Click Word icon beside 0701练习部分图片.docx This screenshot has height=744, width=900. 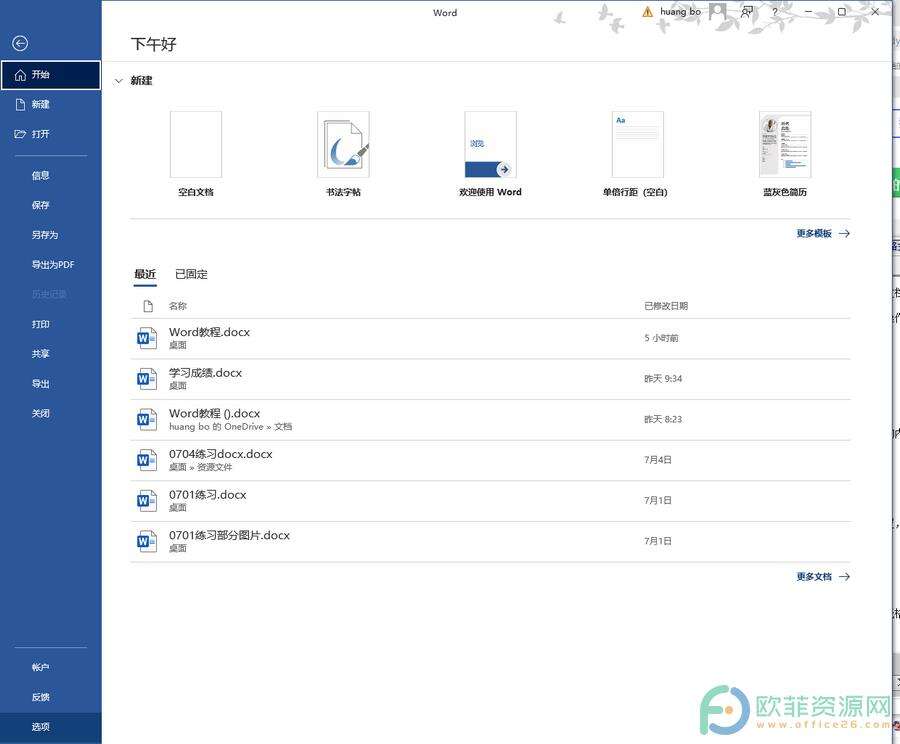(x=147, y=542)
